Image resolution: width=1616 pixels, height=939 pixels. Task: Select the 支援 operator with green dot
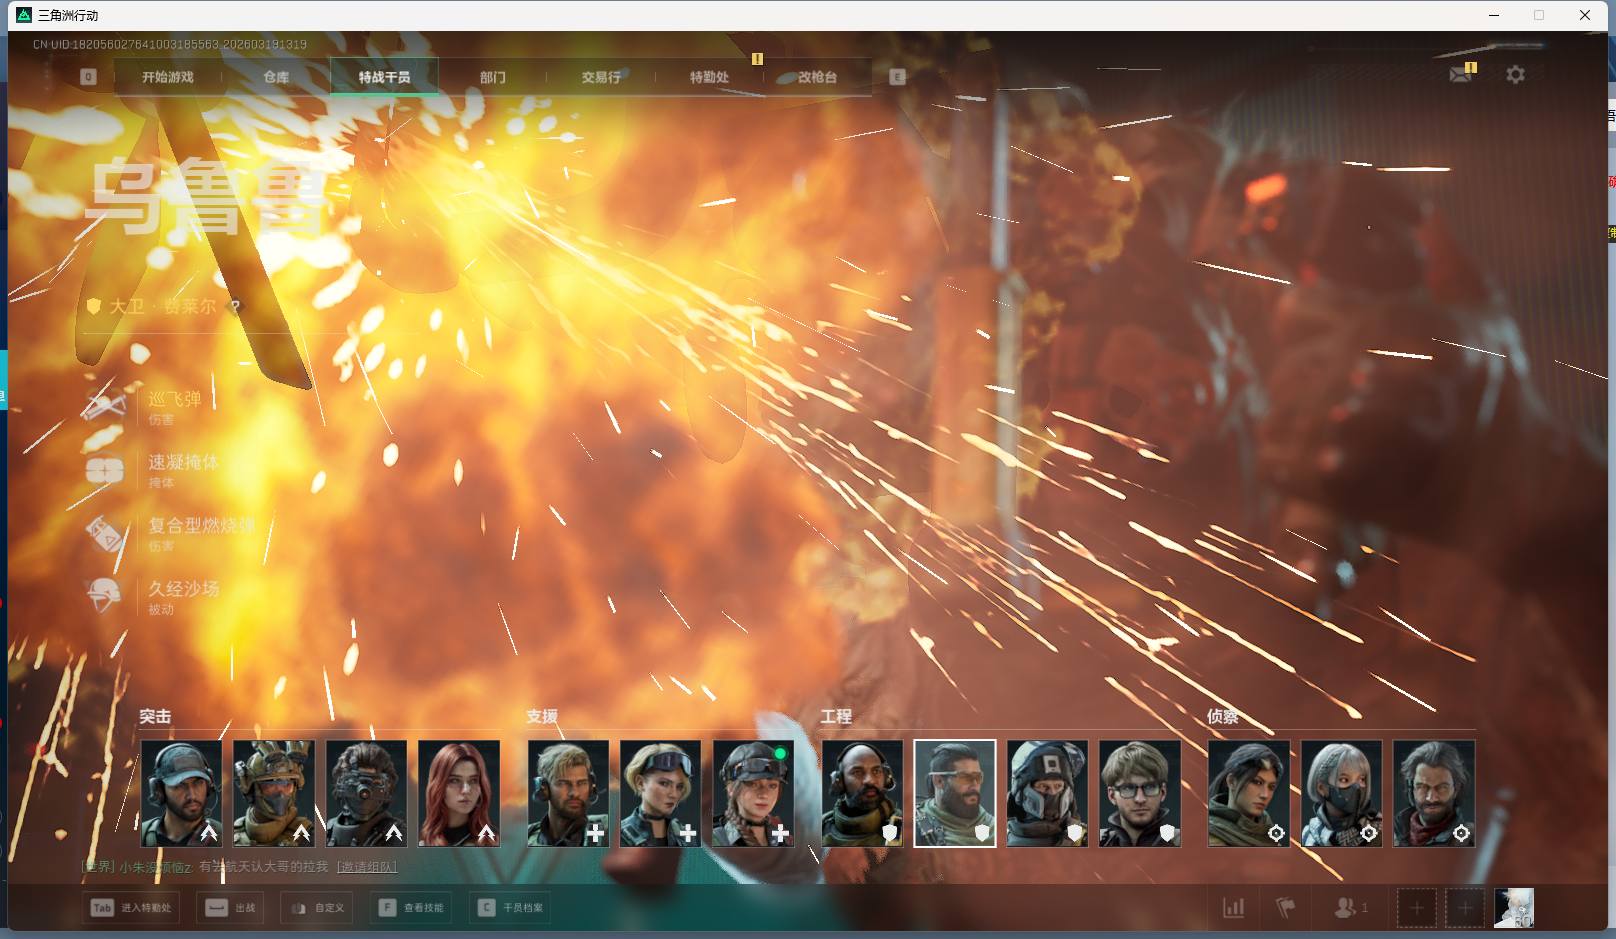[x=753, y=794]
